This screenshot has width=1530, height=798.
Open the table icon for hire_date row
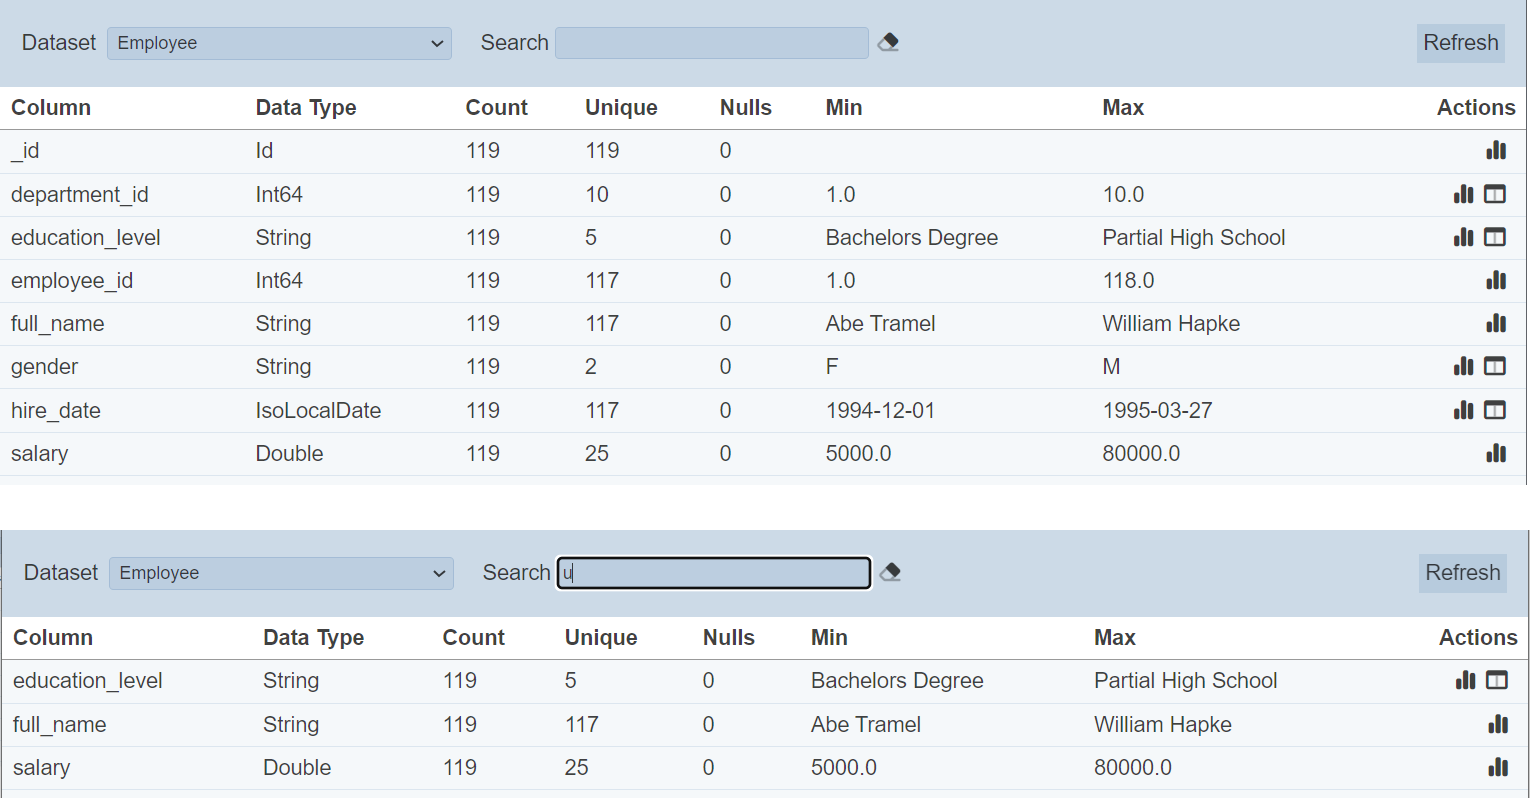coord(1495,410)
